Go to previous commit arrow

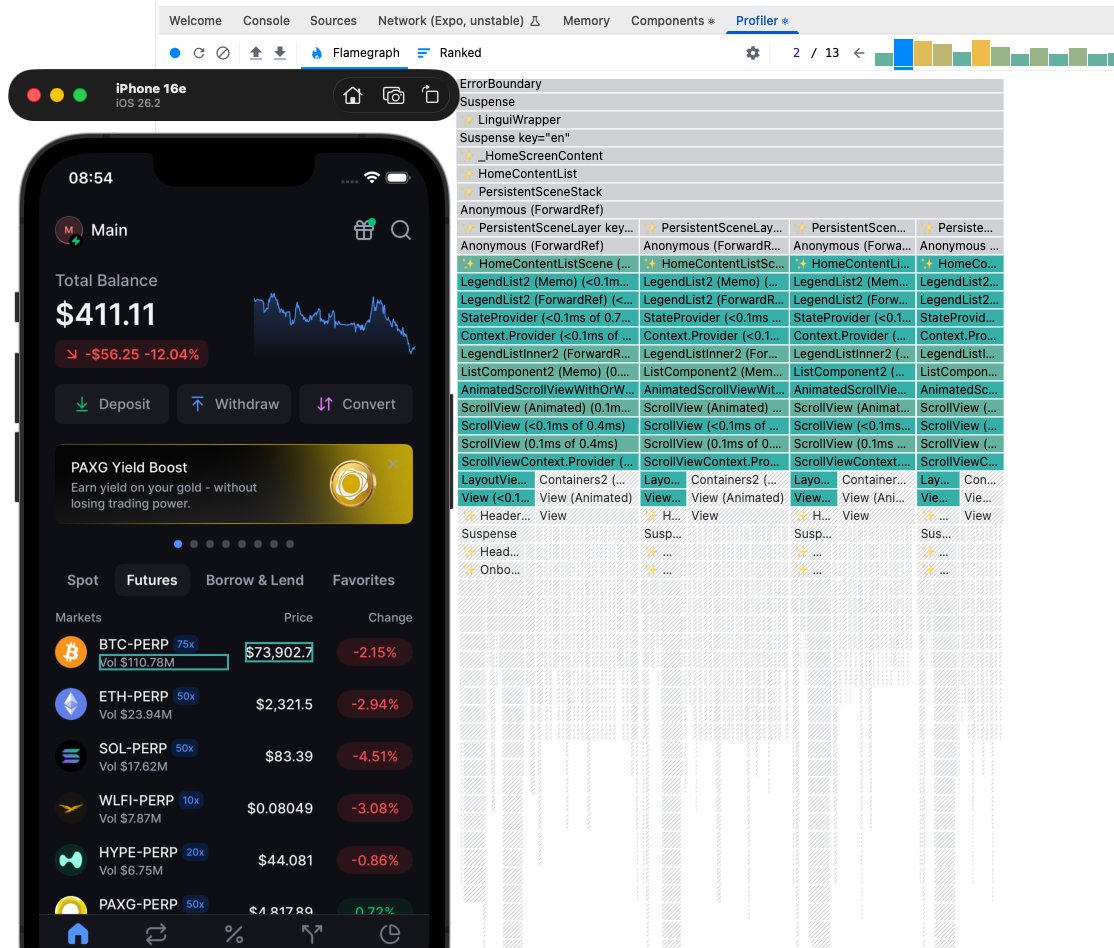(859, 53)
